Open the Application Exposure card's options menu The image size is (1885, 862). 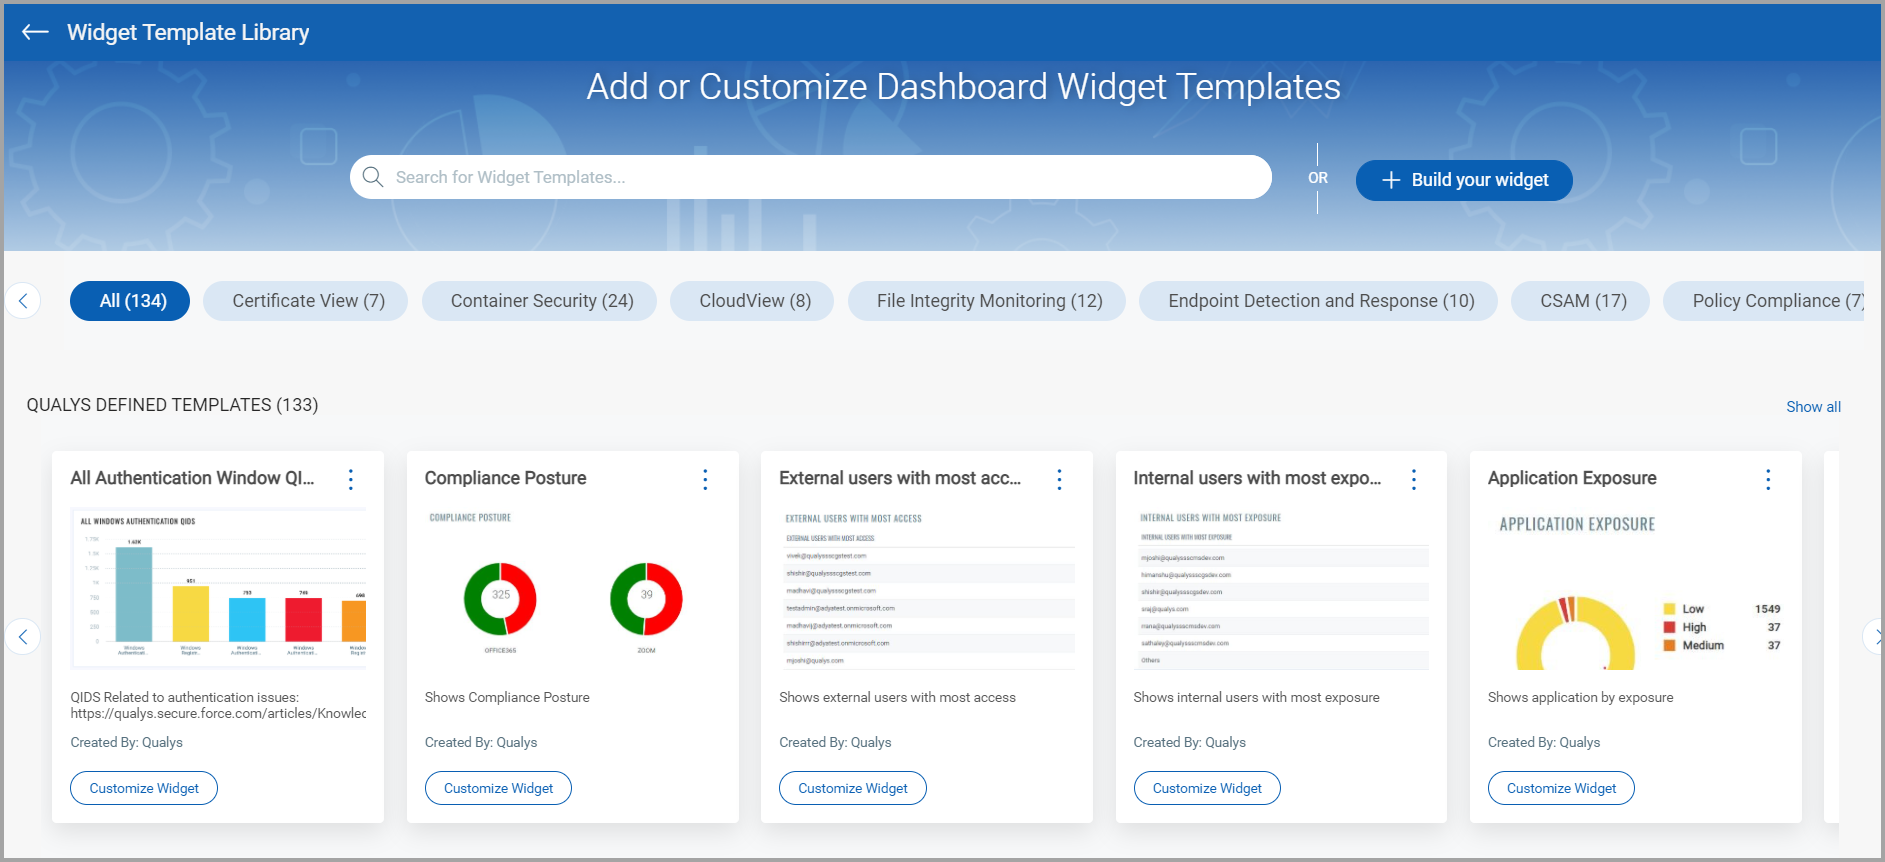[x=1768, y=479]
